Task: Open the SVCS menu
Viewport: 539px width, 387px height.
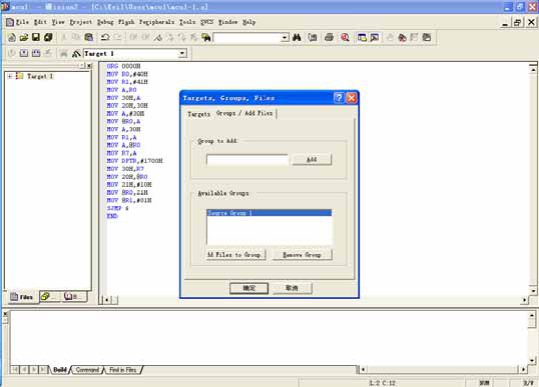Action: pyautogui.click(x=207, y=22)
